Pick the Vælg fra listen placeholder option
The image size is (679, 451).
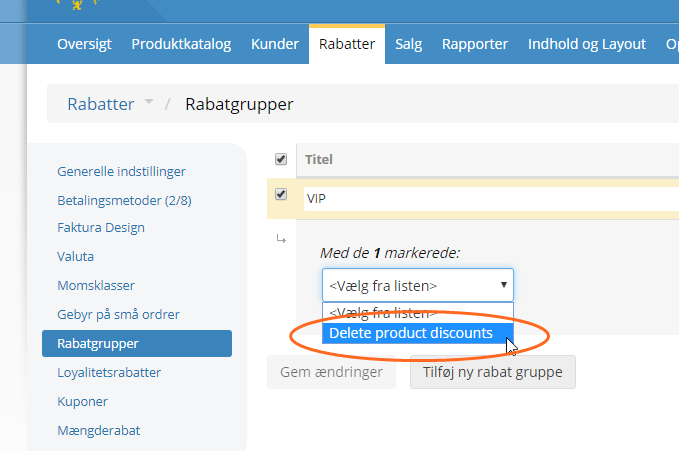(417, 313)
